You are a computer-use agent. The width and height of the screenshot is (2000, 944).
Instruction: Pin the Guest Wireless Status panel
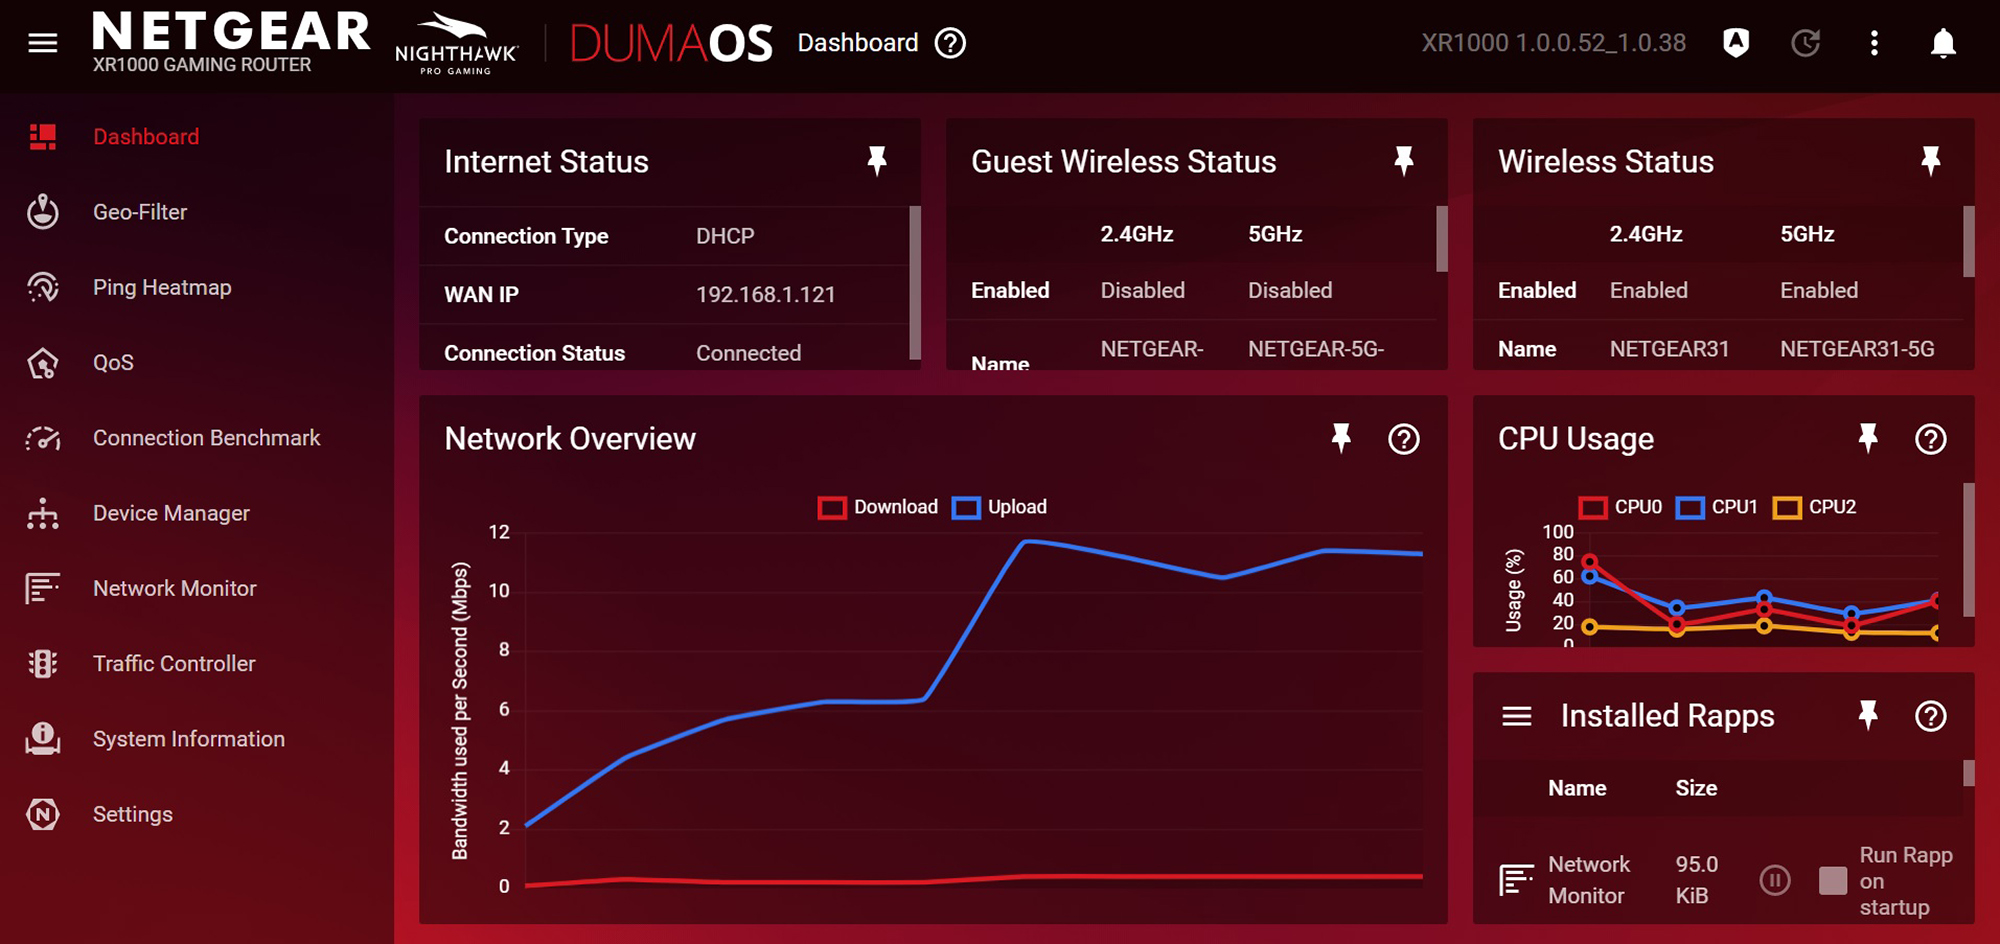pyautogui.click(x=1404, y=161)
